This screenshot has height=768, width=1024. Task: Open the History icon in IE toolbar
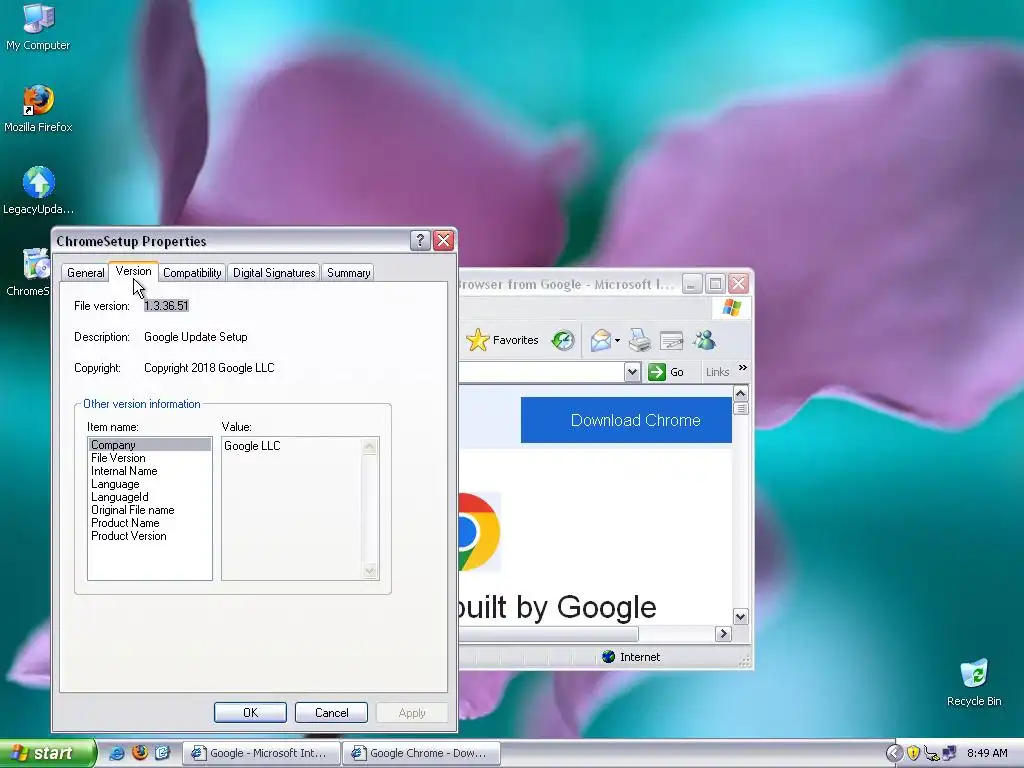pyautogui.click(x=562, y=340)
